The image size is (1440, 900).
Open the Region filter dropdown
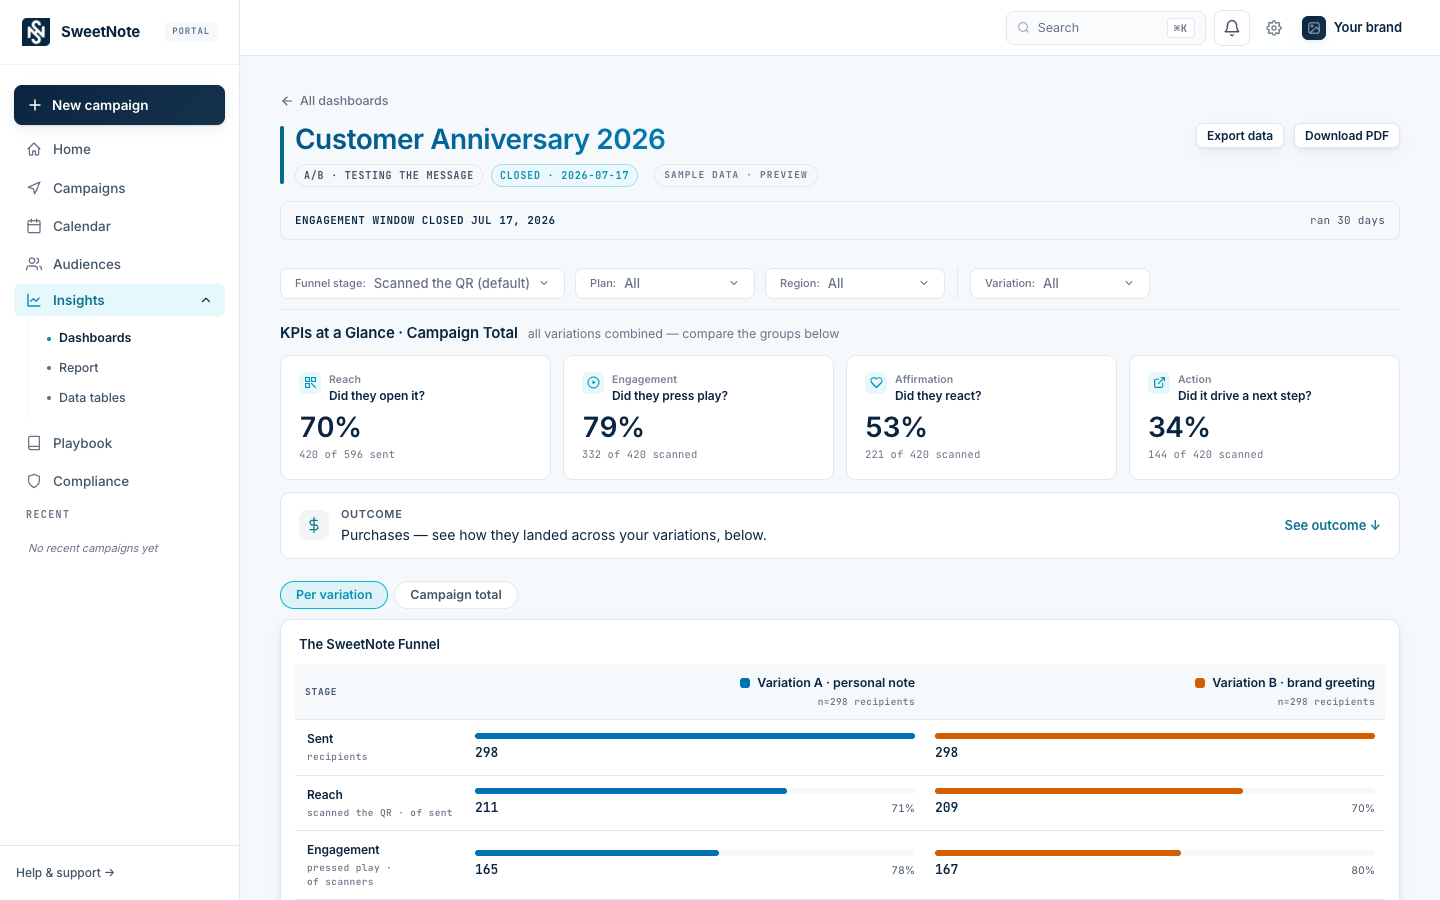click(855, 283)
